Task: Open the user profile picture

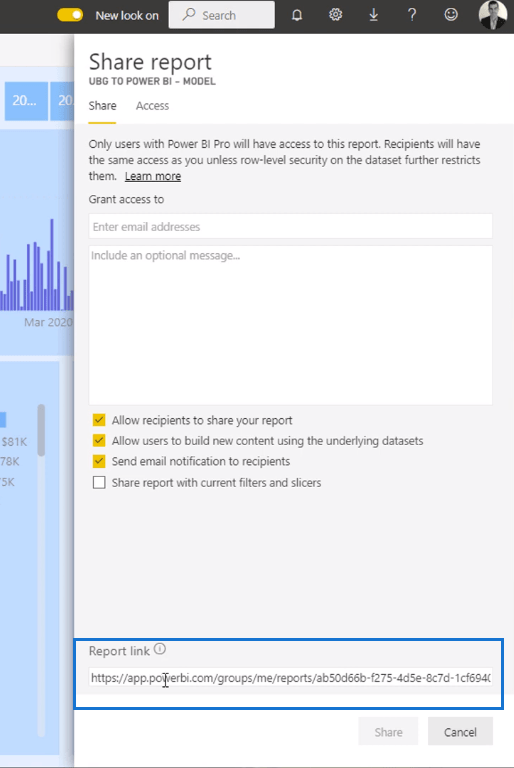Action: coord(493,15)
